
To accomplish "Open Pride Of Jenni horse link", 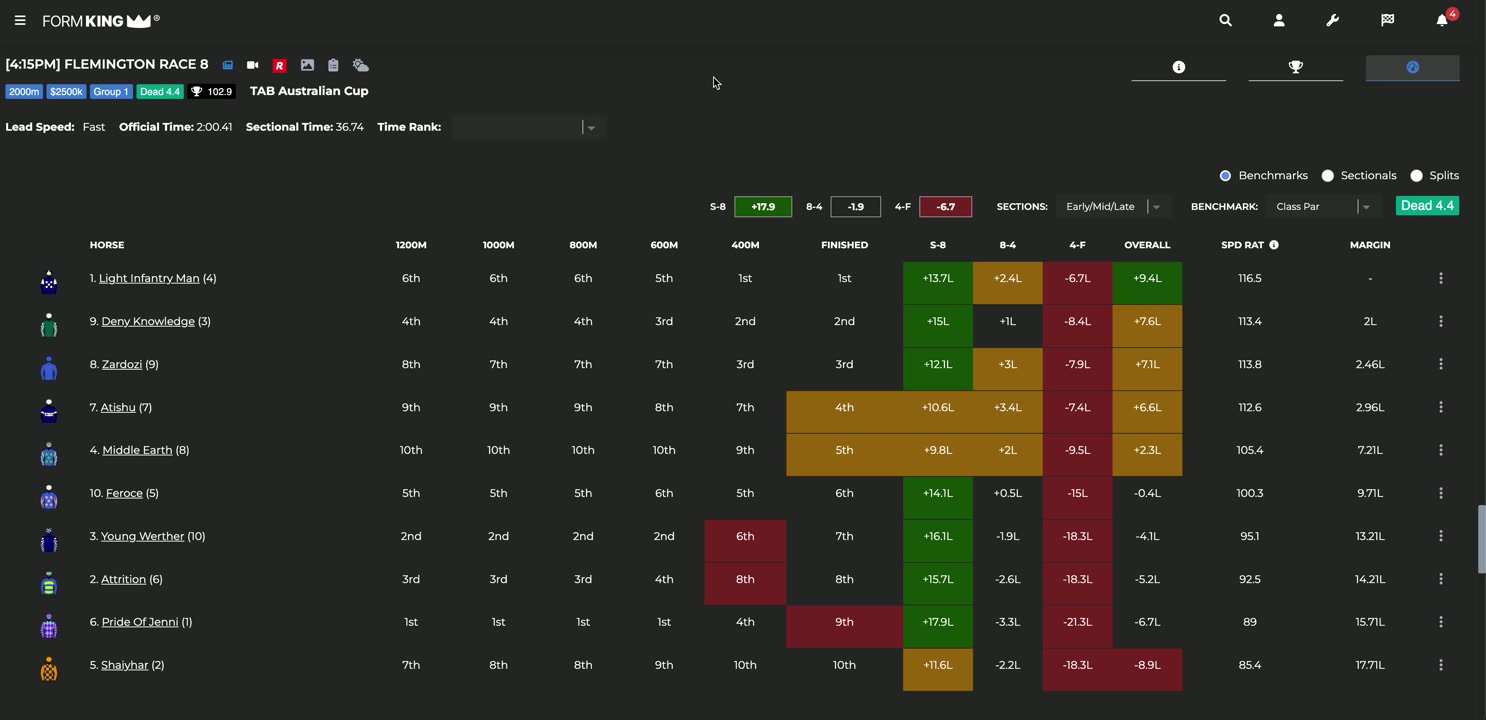I will pyautogui.click(x=140, y=622).
